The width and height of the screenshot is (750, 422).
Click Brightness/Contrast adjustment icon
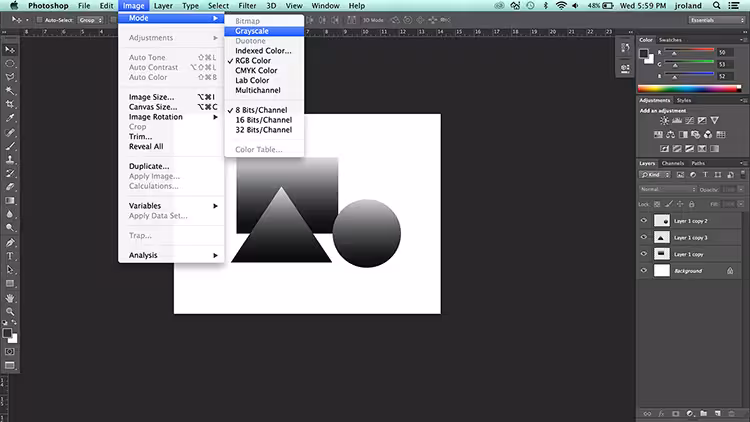click(664, 121)
